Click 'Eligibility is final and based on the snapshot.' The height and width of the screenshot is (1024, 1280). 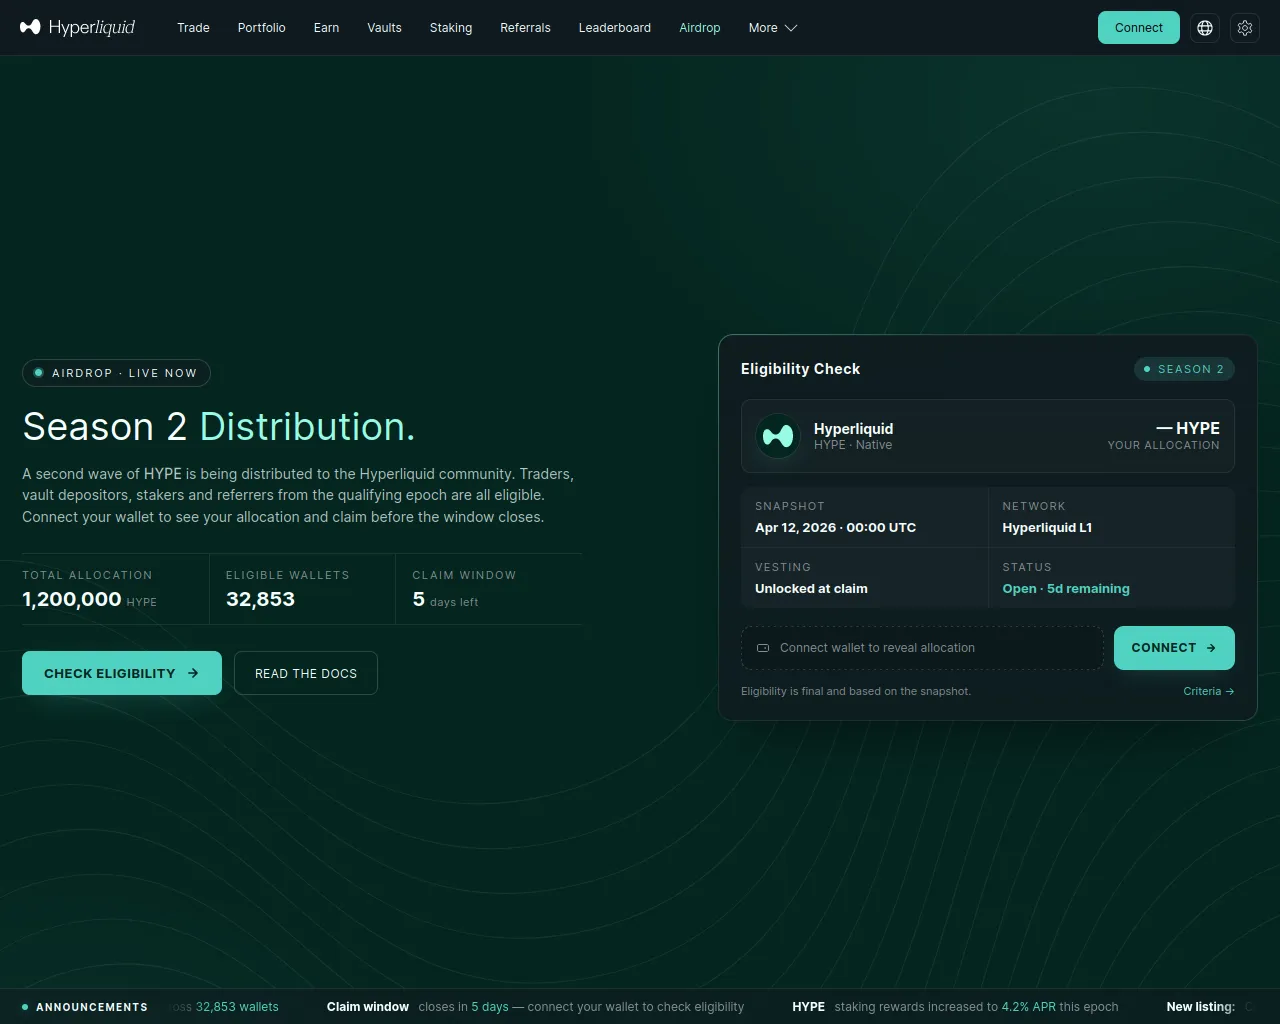click(856, 691)
